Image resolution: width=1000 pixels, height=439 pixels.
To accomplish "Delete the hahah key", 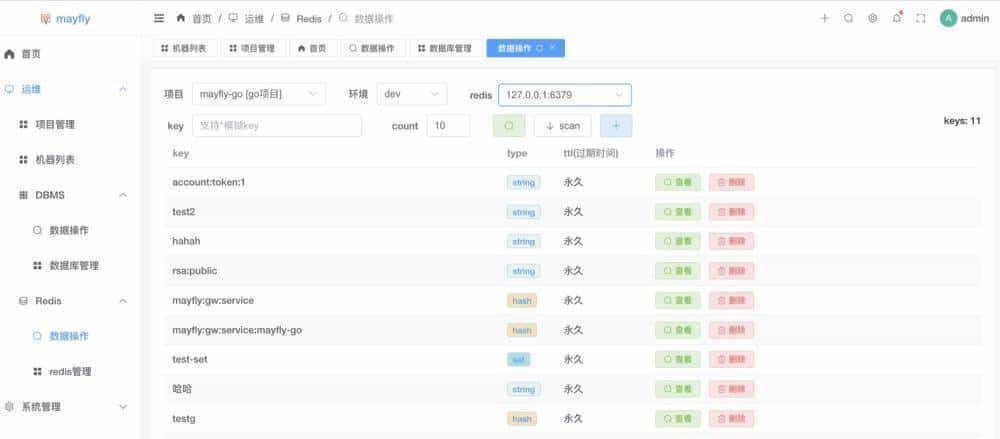I will [731, 241].
